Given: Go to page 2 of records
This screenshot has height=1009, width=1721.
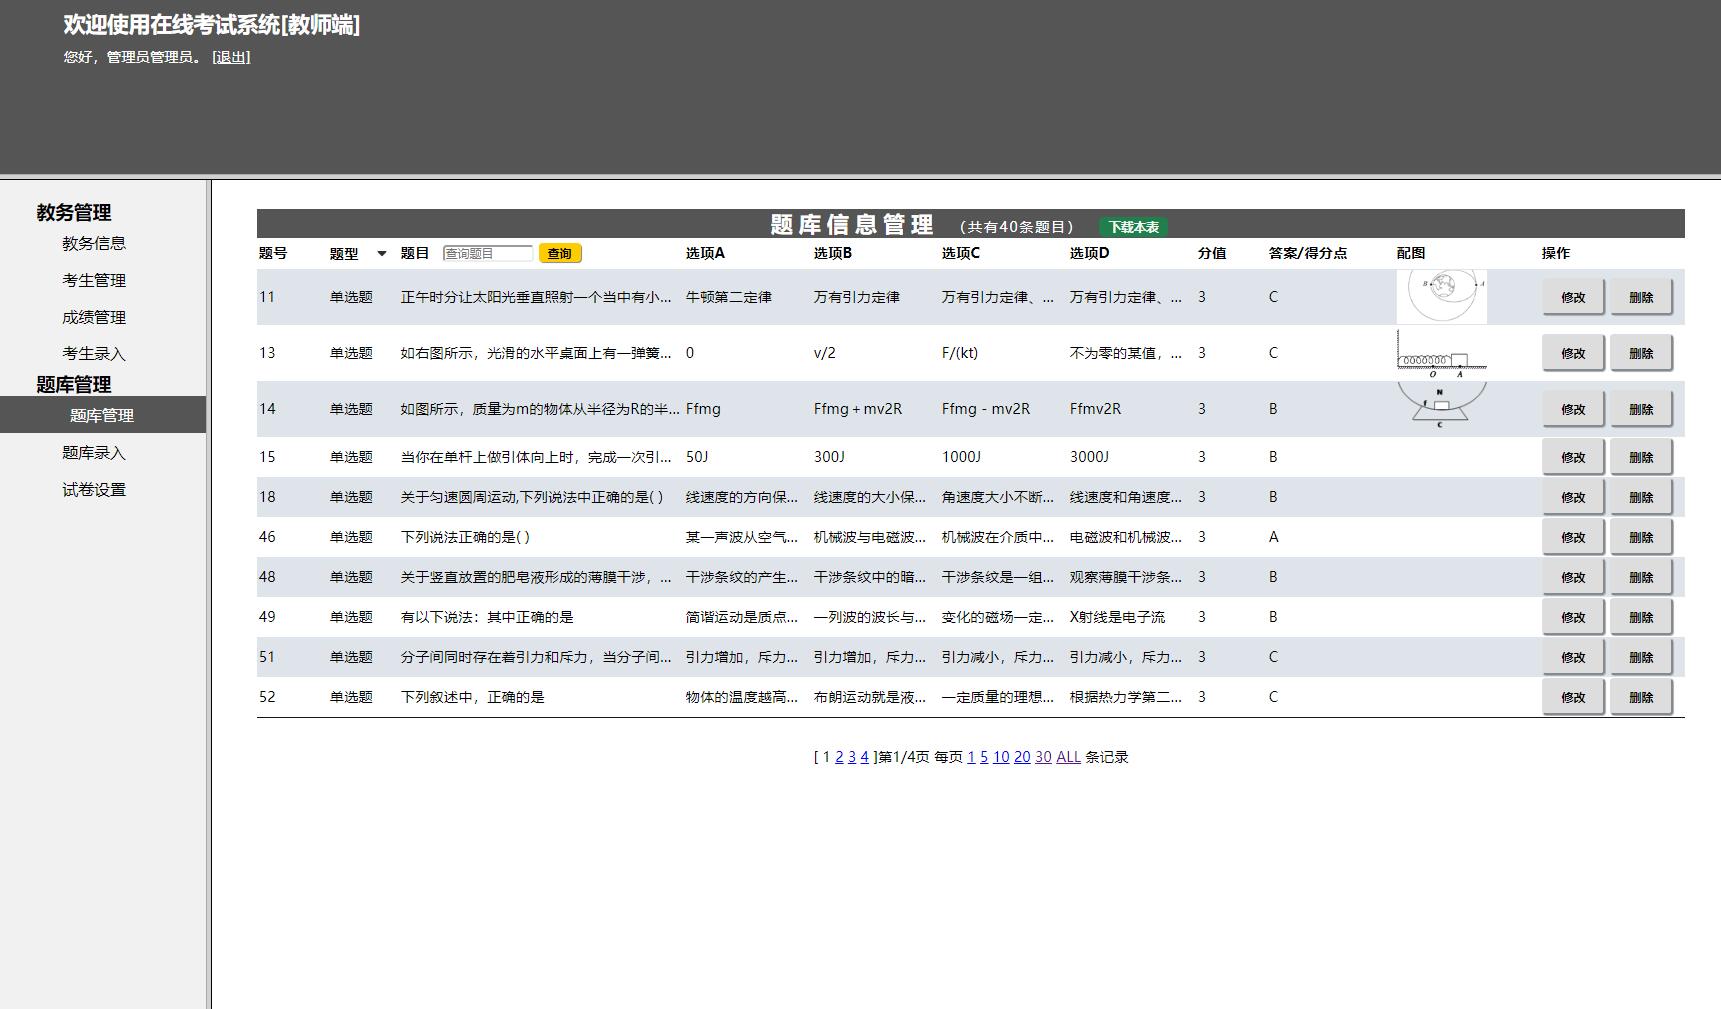Looking at the screenshot, I should pos(839,757).
